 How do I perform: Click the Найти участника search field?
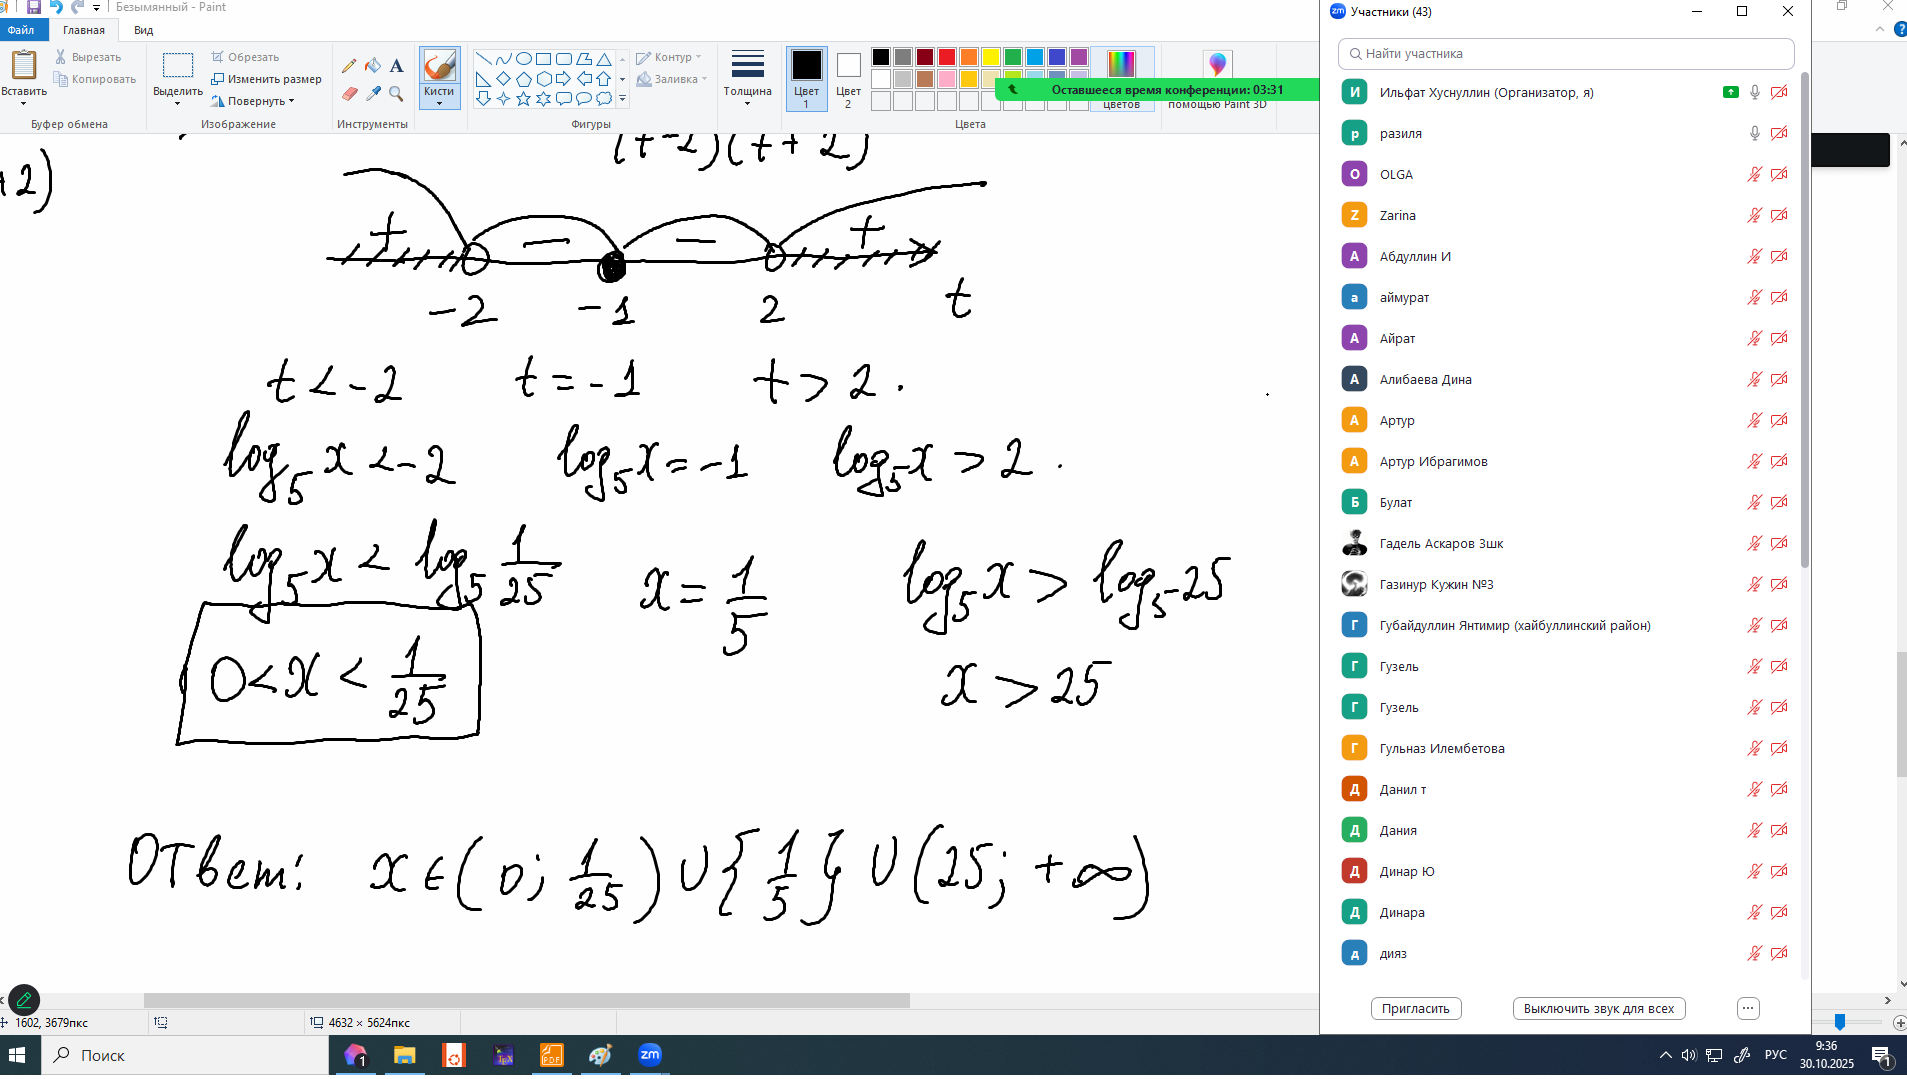coord(1565,54)
